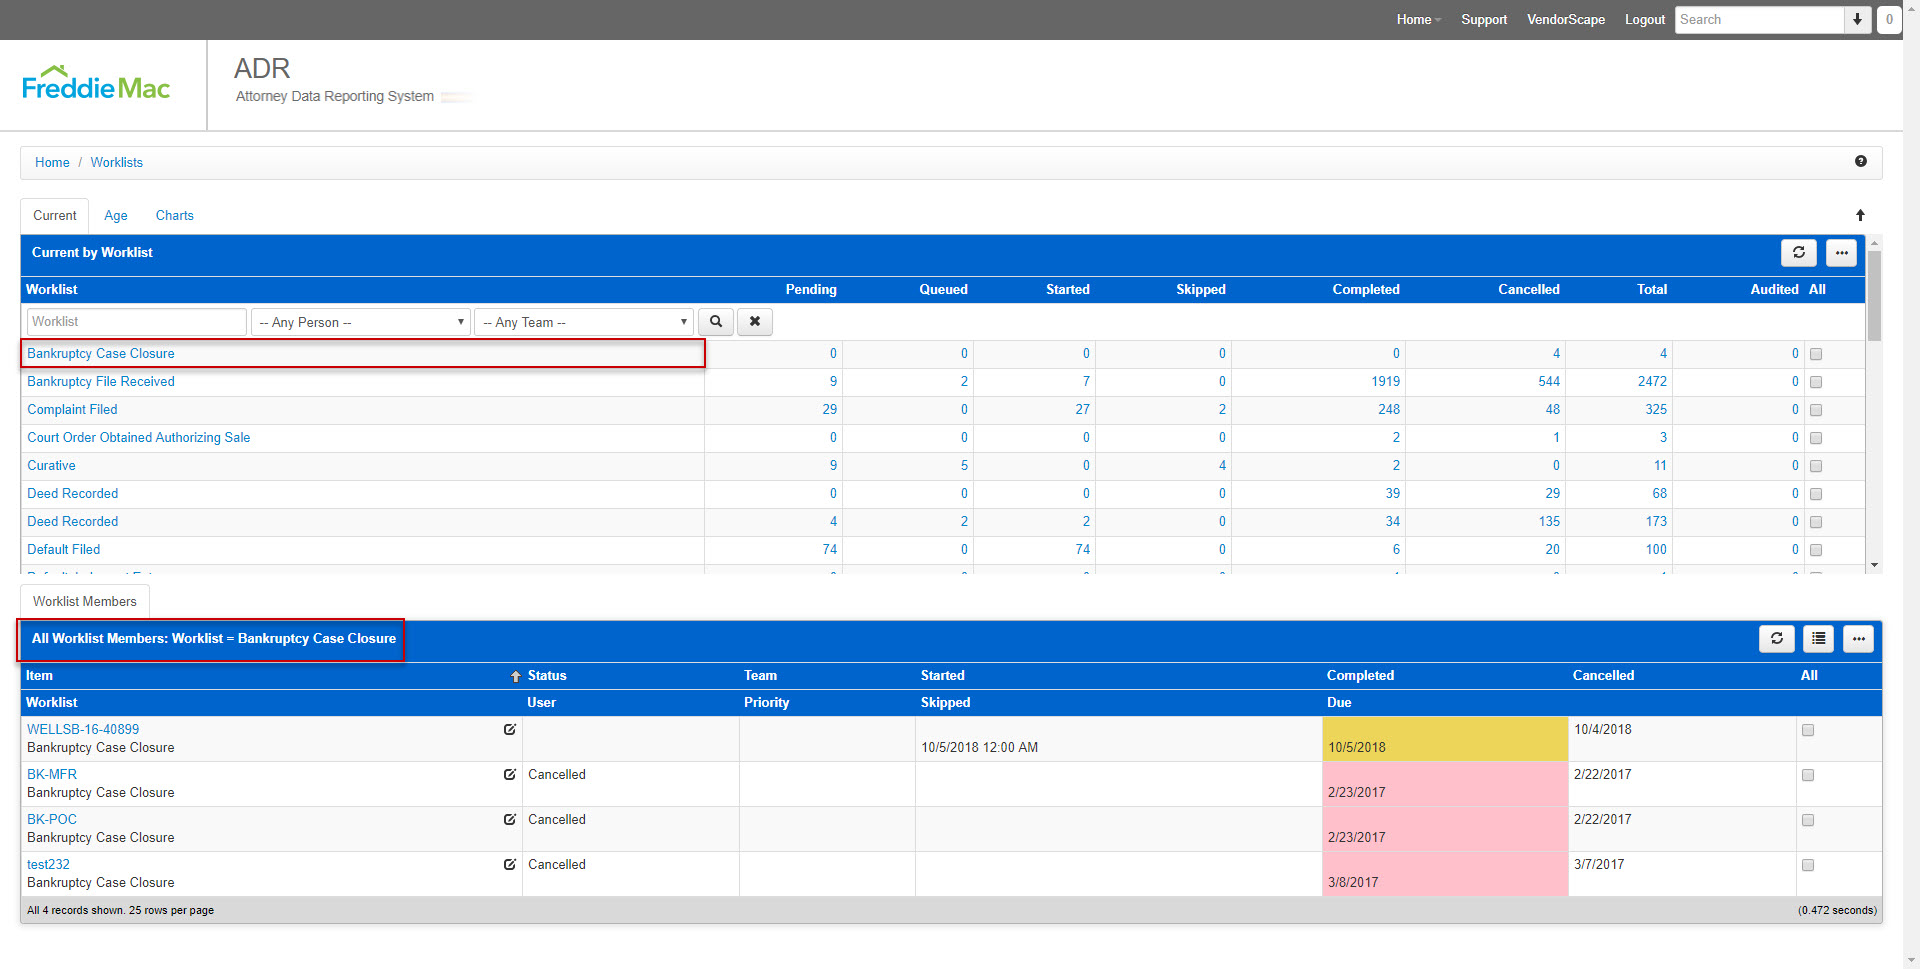
Task: Check the Bankruptcy File Received row checkbox
Action: [x=1816, y=382]
